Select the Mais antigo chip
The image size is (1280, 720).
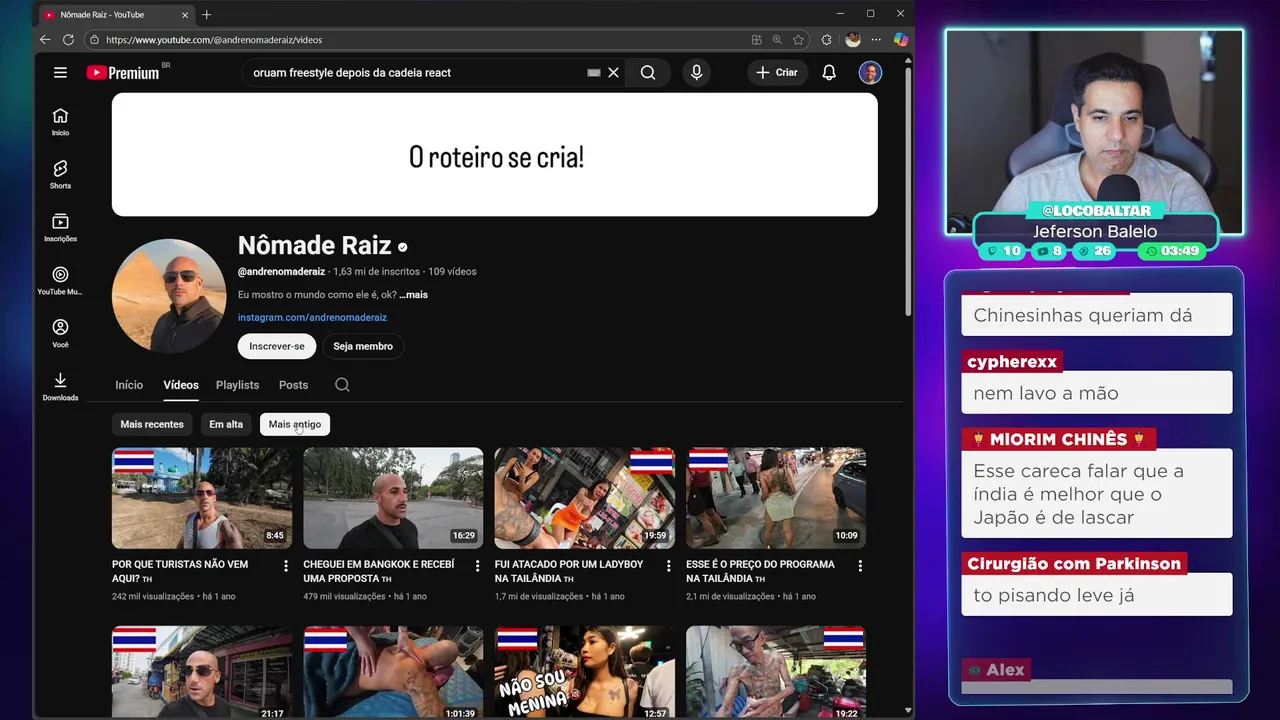(295, 424)
